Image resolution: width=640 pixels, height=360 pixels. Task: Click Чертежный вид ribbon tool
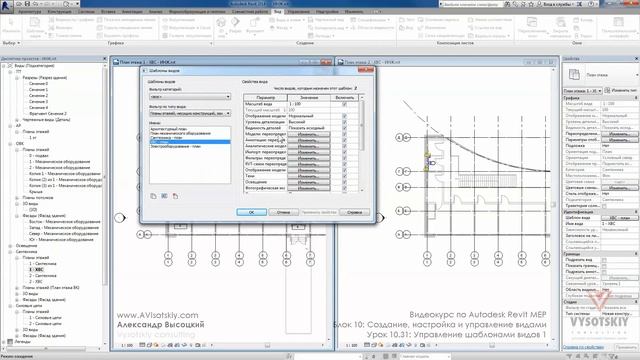tap(326, 20)
